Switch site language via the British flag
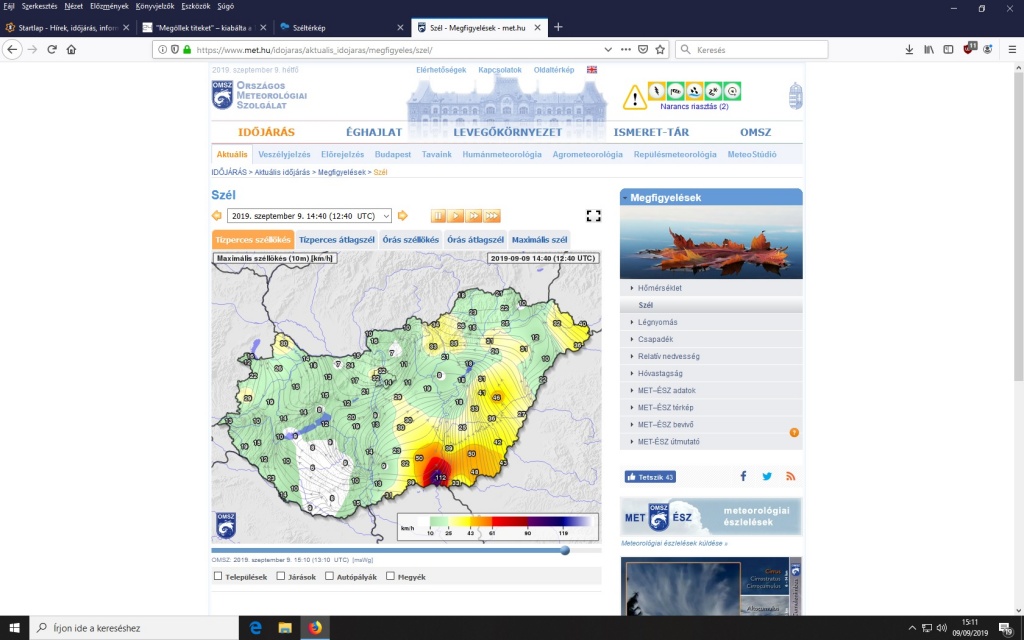The width and height of the screenshot is (1024, 640). tap(592, 70)
